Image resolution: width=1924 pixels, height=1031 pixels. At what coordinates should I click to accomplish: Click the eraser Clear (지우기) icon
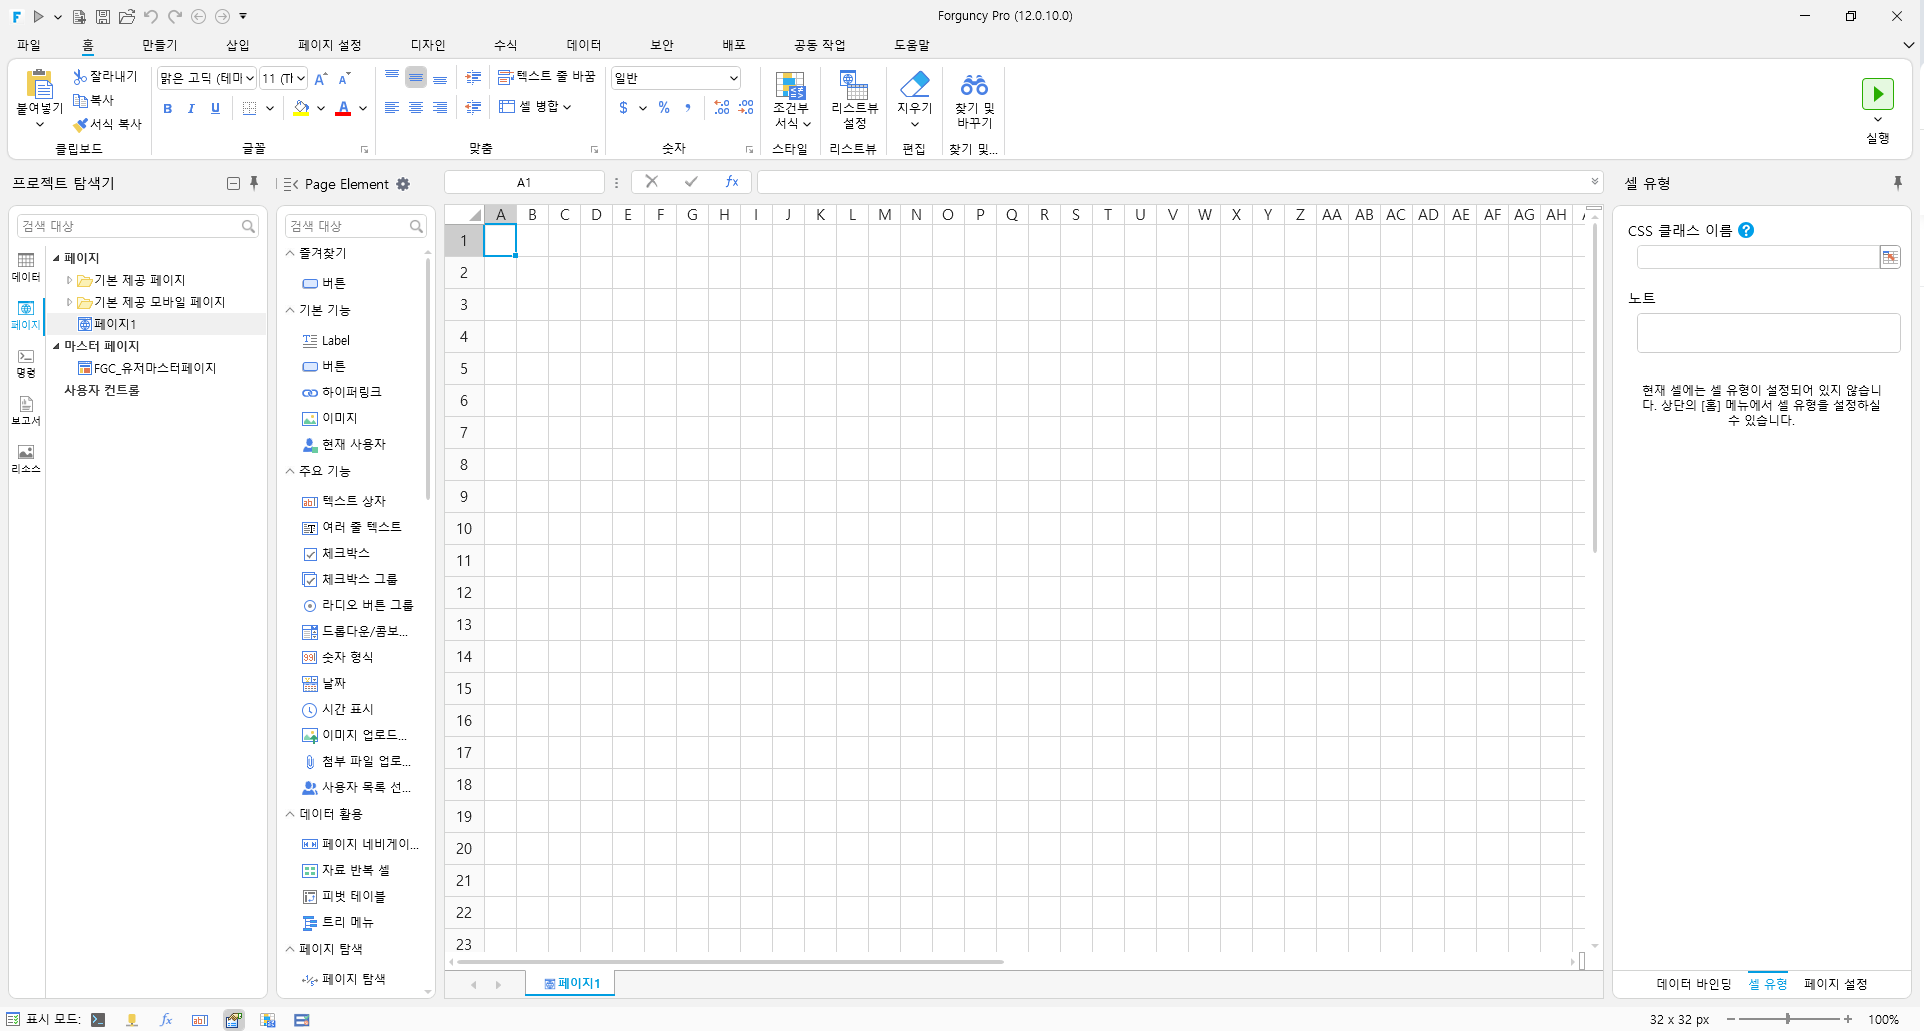[914, 84]
